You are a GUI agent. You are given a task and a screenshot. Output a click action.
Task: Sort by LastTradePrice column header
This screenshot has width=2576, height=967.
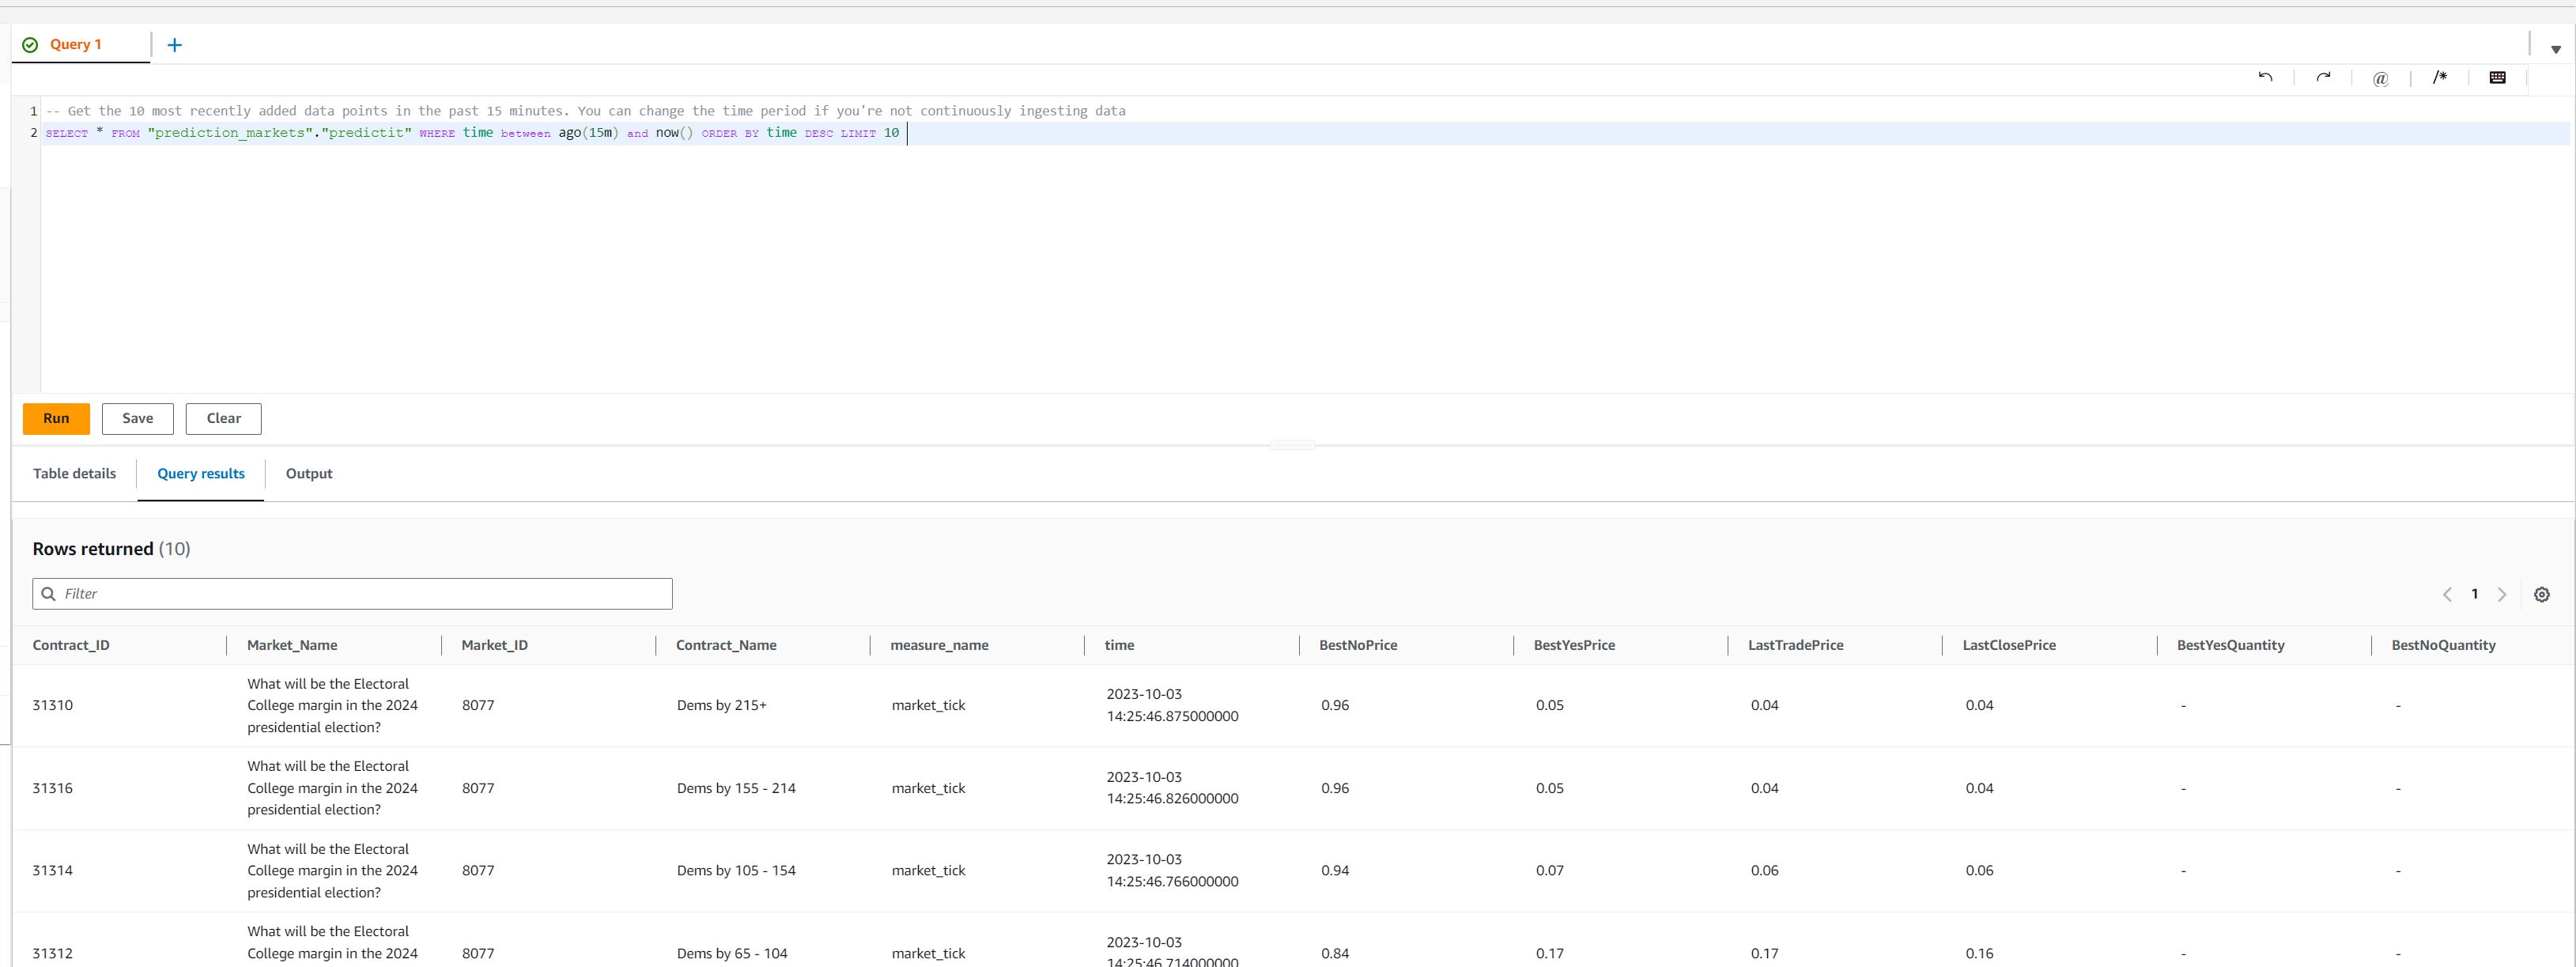[x=1795, y=645]
